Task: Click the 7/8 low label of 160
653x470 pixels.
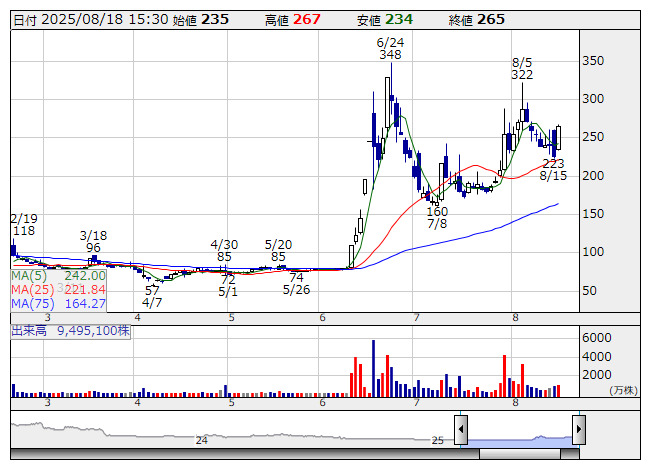Action: click(x=437, y=218)
